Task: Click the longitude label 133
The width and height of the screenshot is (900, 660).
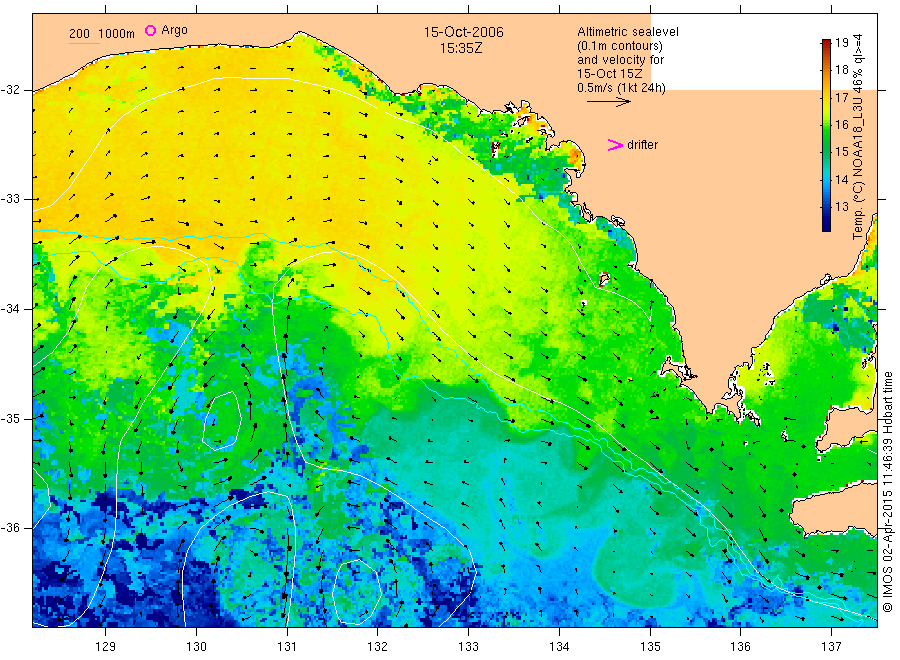Action: tap(468, 647)
